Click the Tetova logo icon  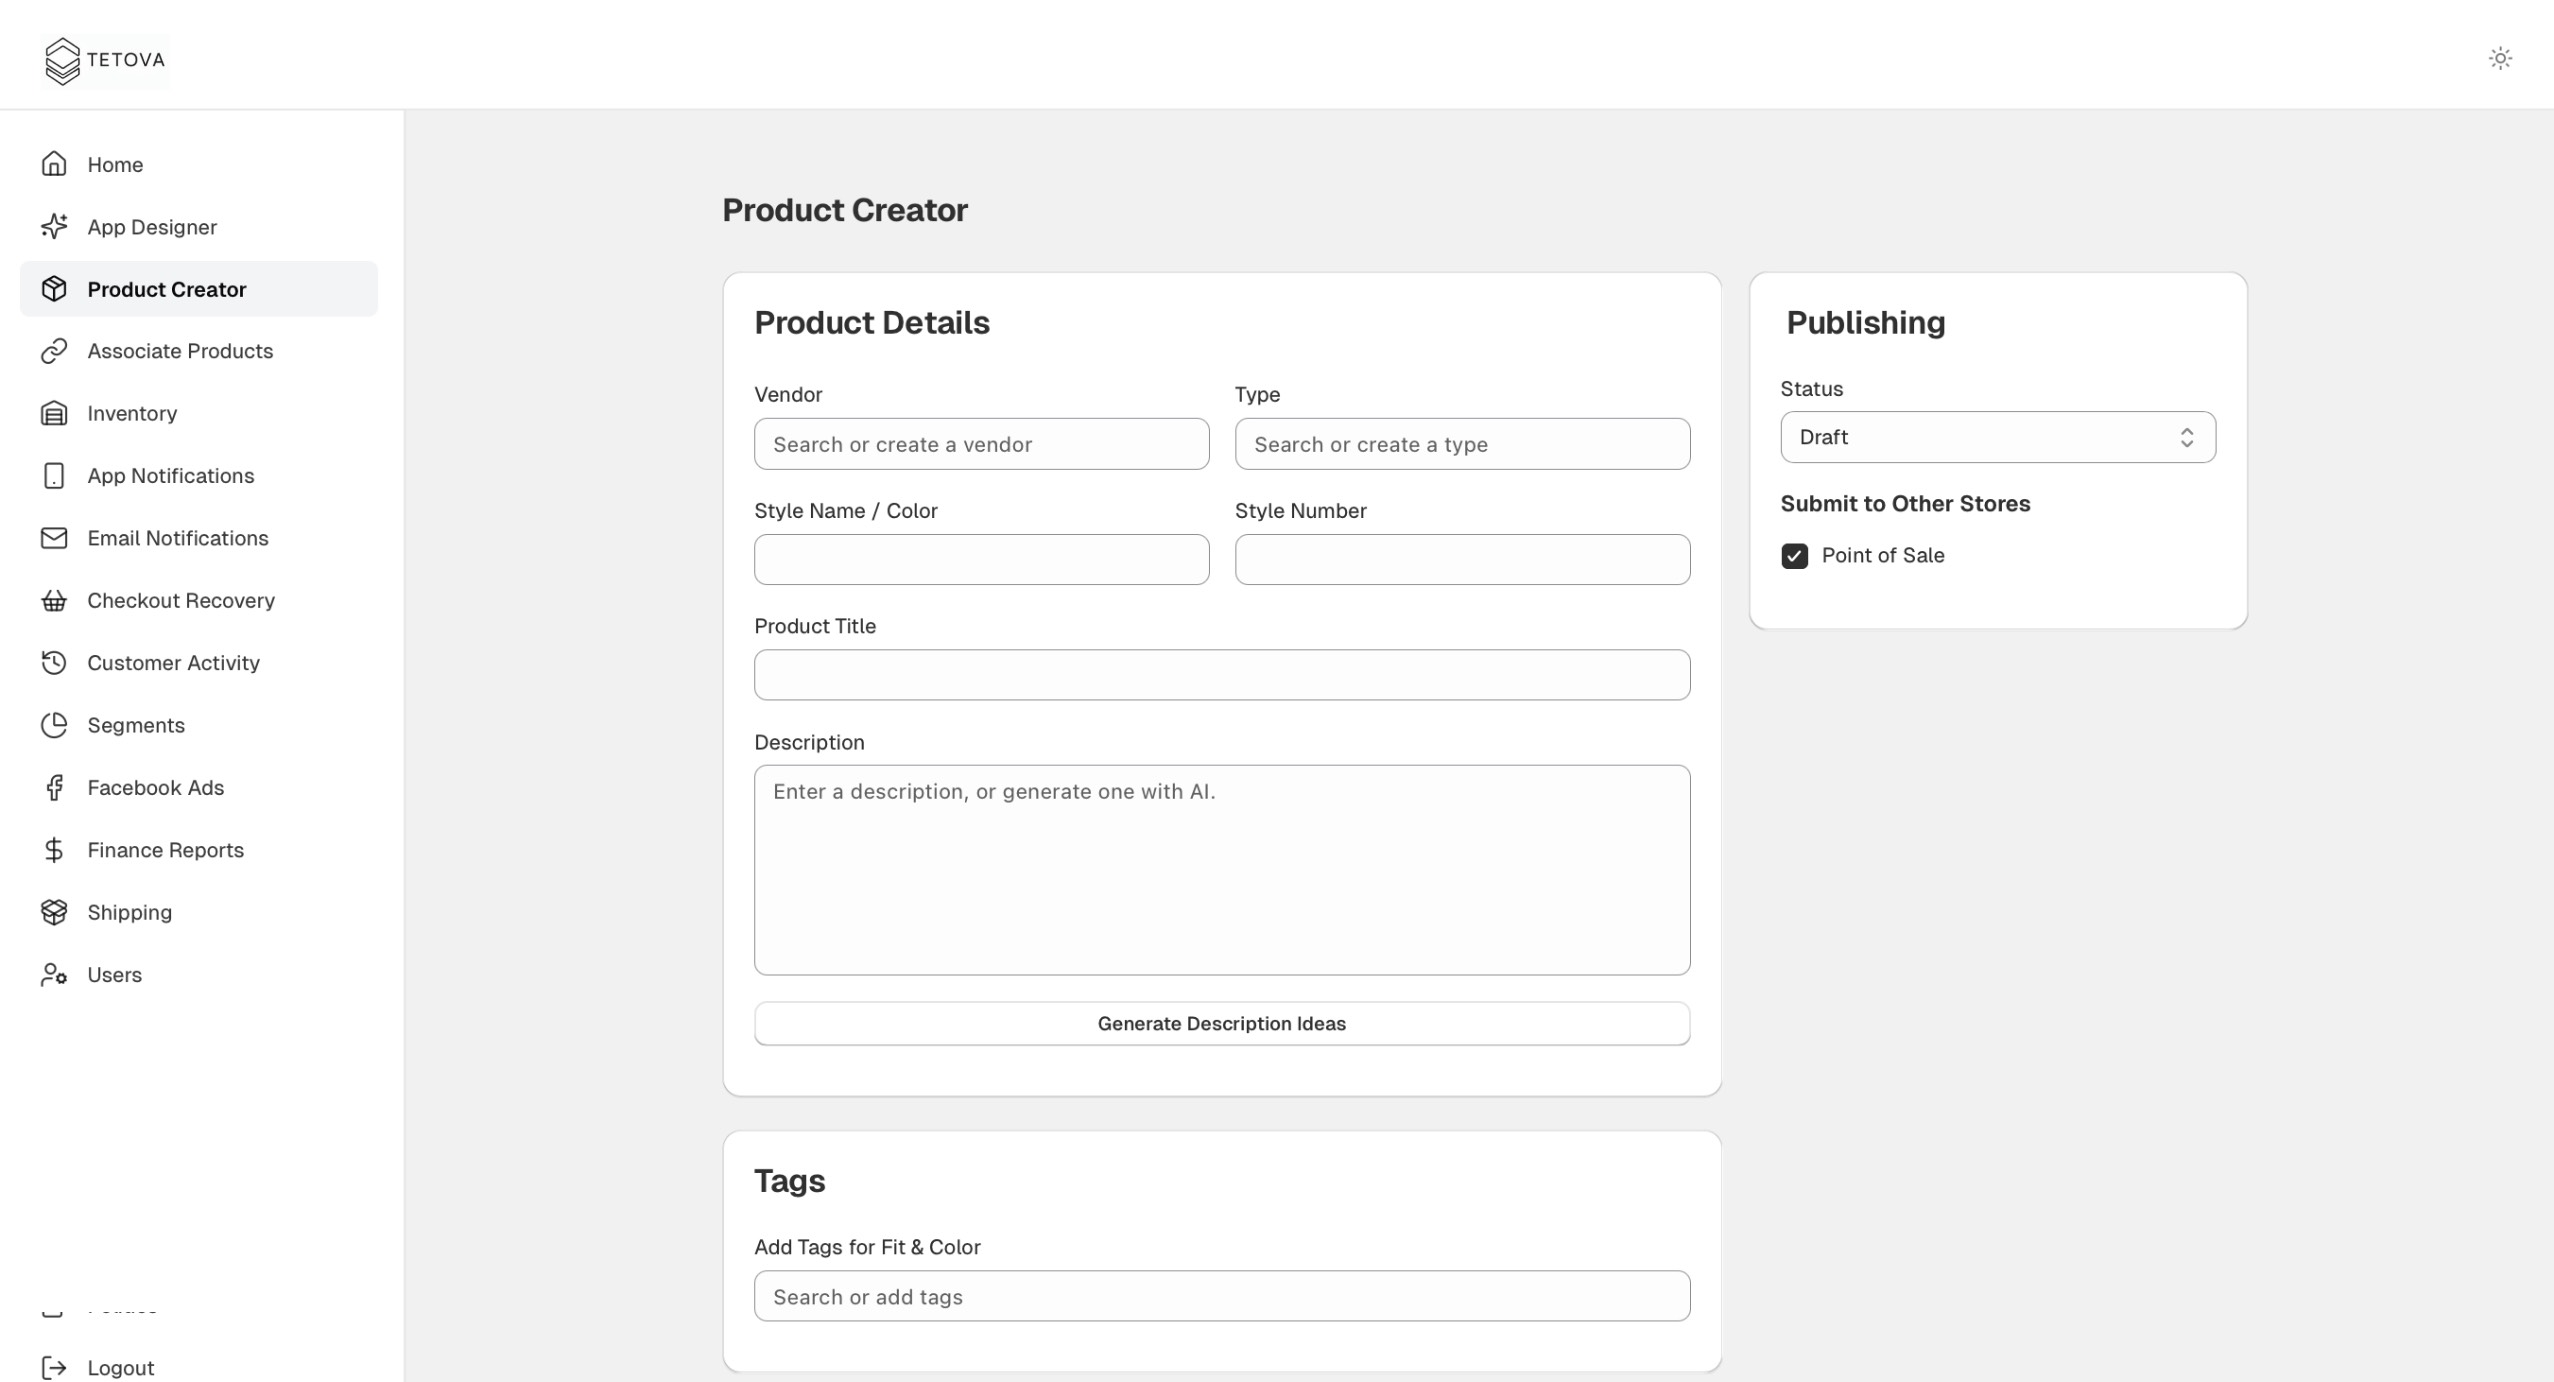62,61
